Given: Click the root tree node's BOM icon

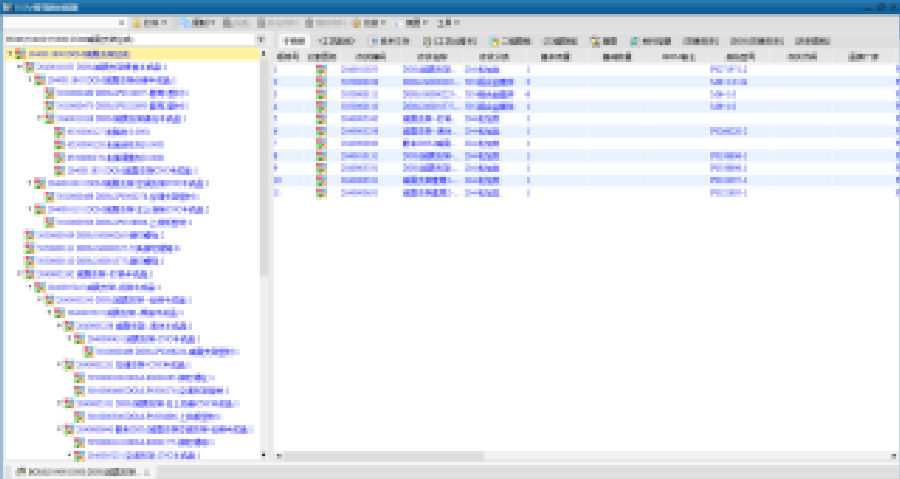Looking at the screenshot, I should [20, 53].
